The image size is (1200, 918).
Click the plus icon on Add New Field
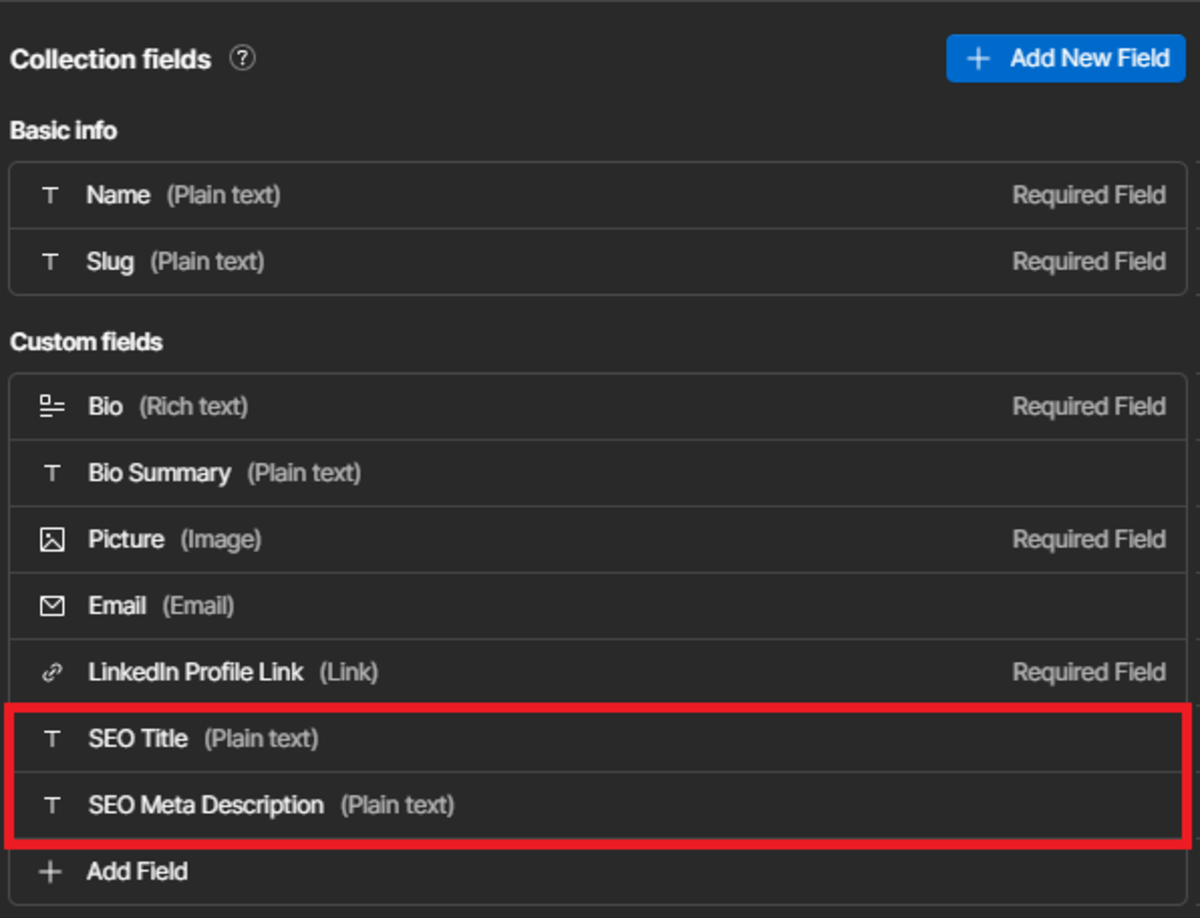click(x=978, y=58)
